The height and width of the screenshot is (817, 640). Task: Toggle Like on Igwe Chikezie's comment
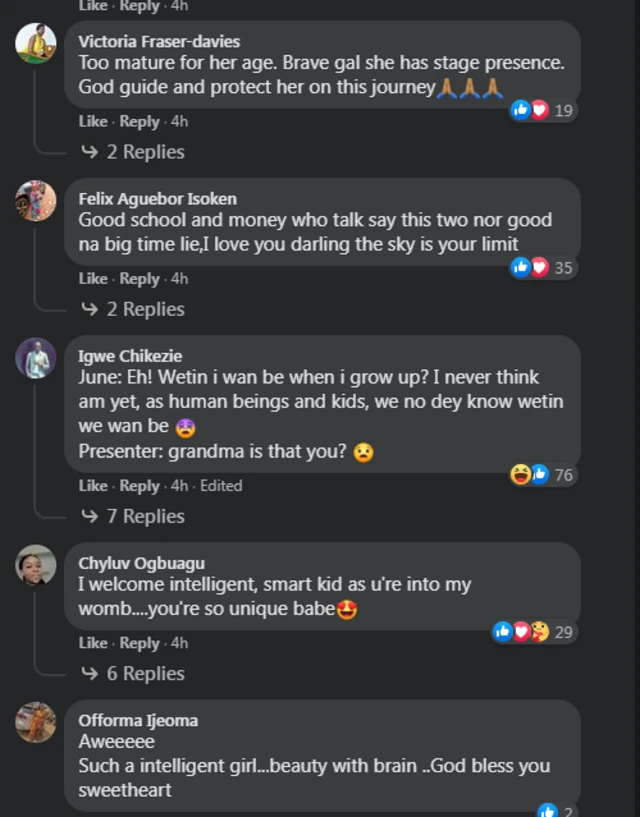point(92,485)
